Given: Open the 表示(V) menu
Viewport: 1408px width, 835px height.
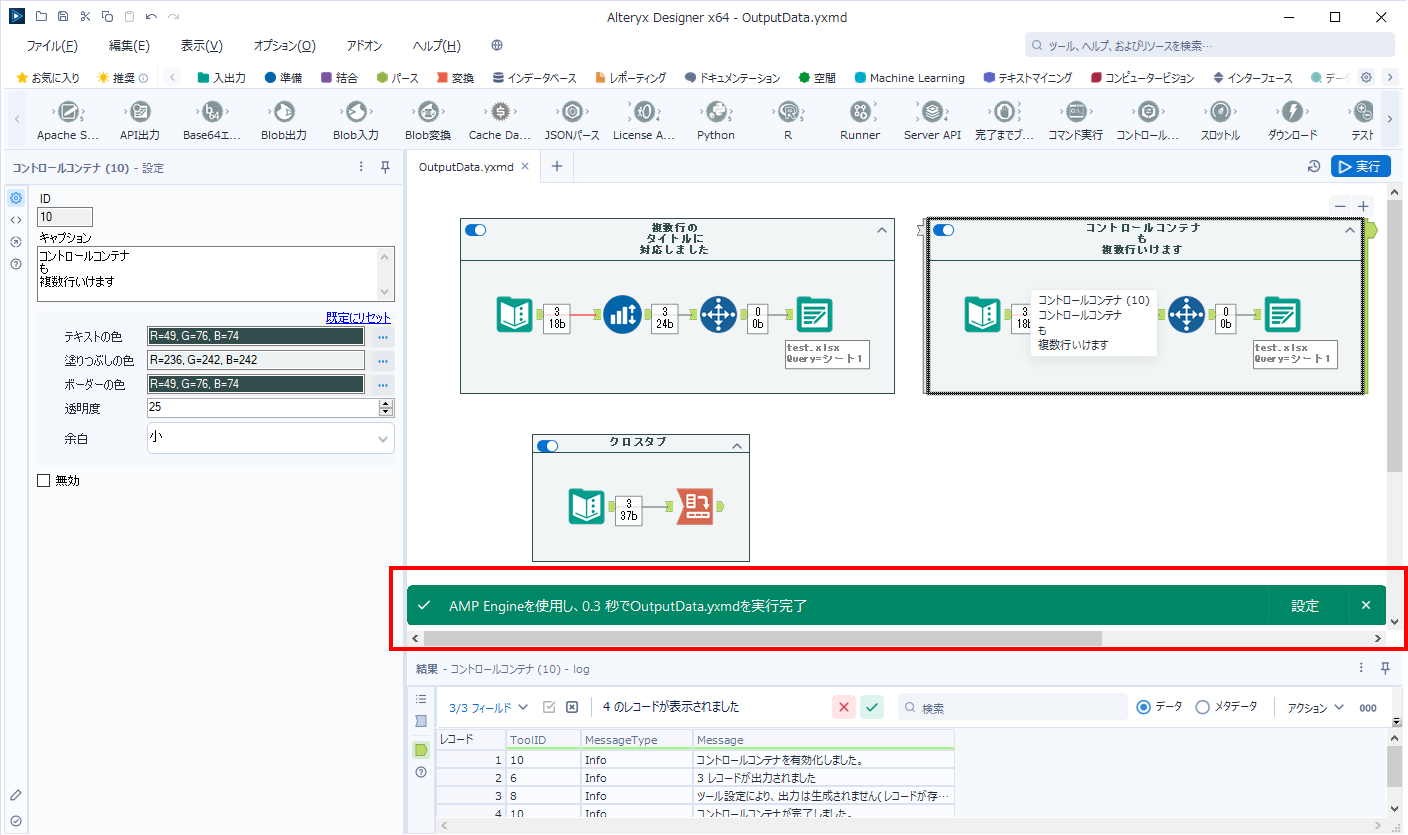Looking at the screenshot, I should [x=201, y=46].
